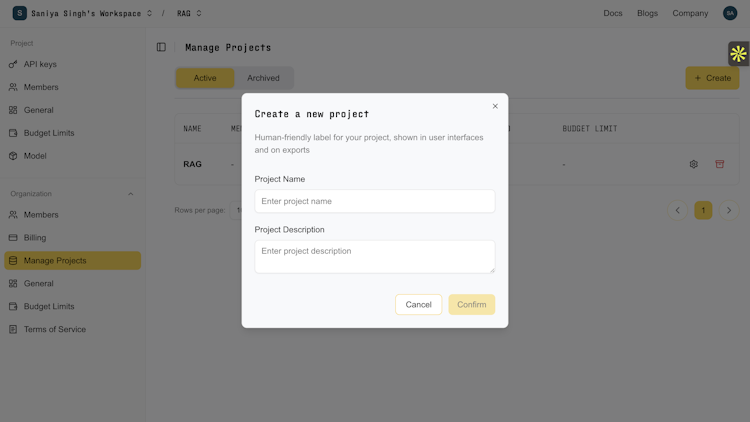Click the Confirm button

(472, 305)
